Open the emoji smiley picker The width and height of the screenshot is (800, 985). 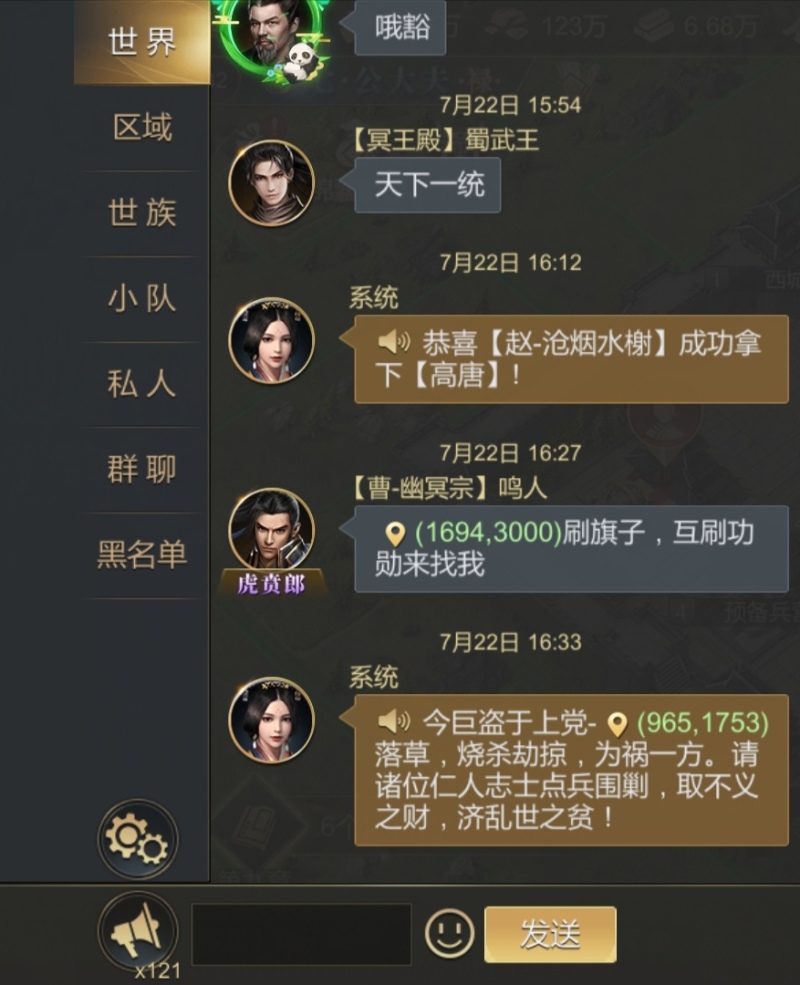point(449,933)
